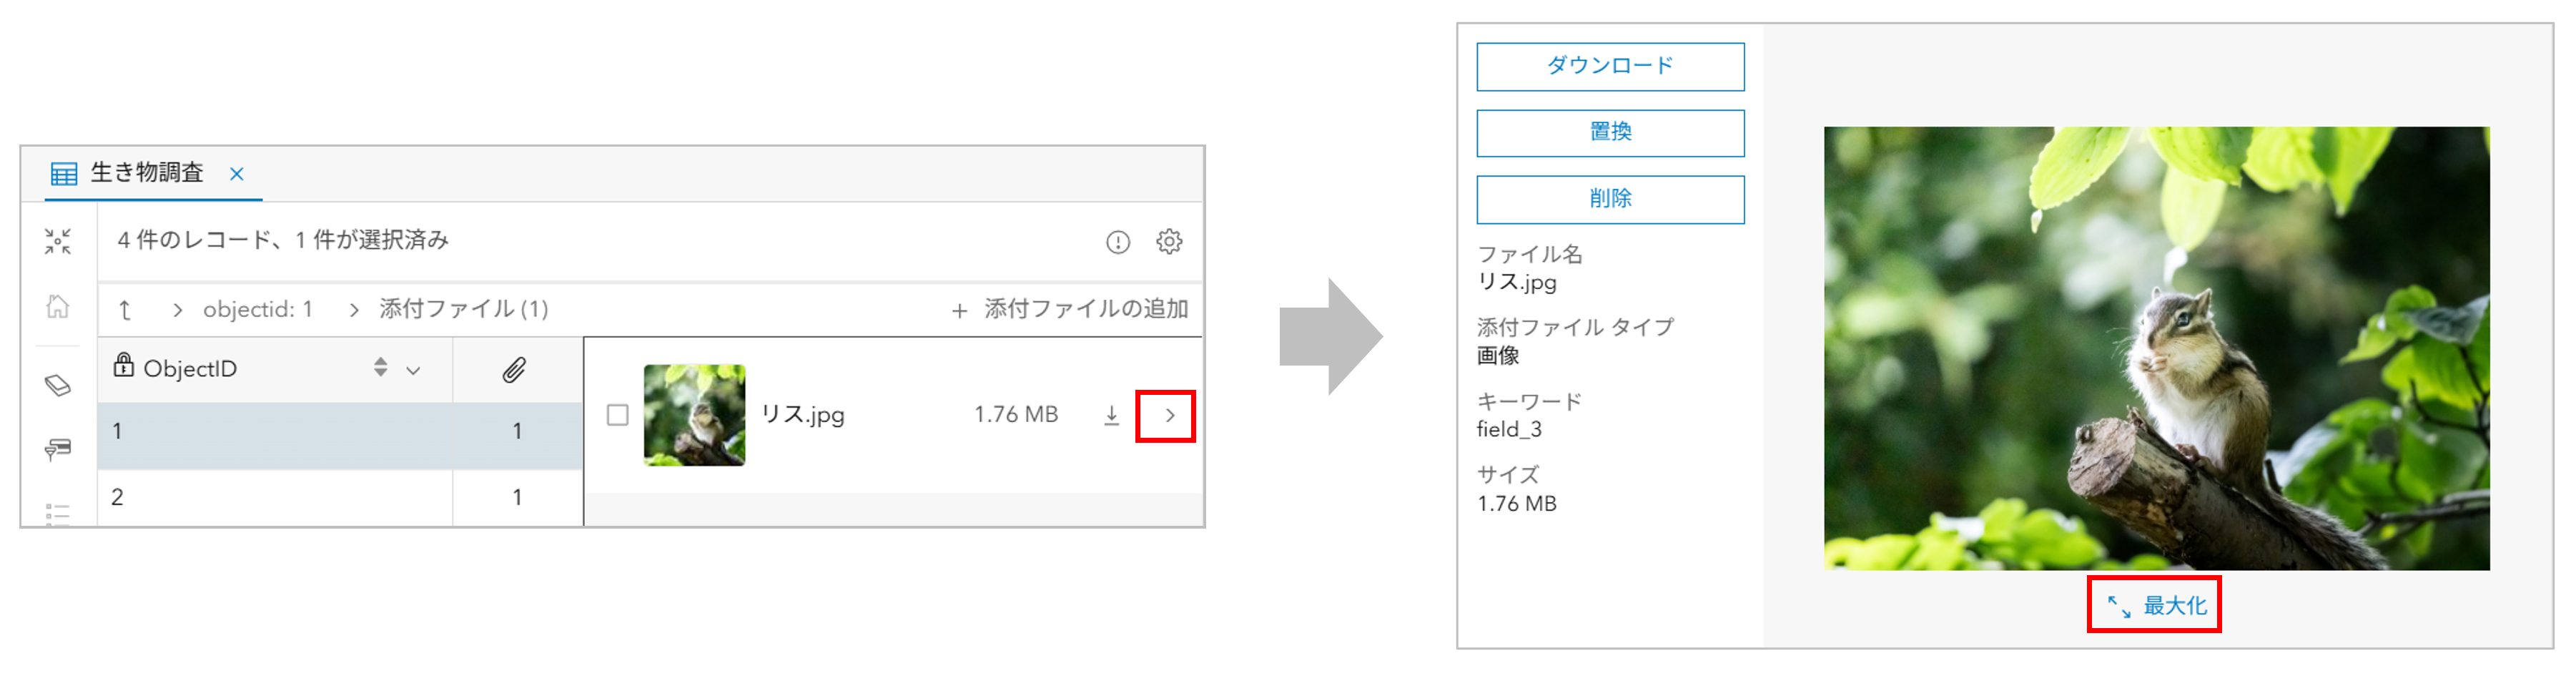Image resolution: width=2576 pixels, height=681 pixels.
Task: Open ObjectID column dropdown chevron
Action: [x=413, y=370]
